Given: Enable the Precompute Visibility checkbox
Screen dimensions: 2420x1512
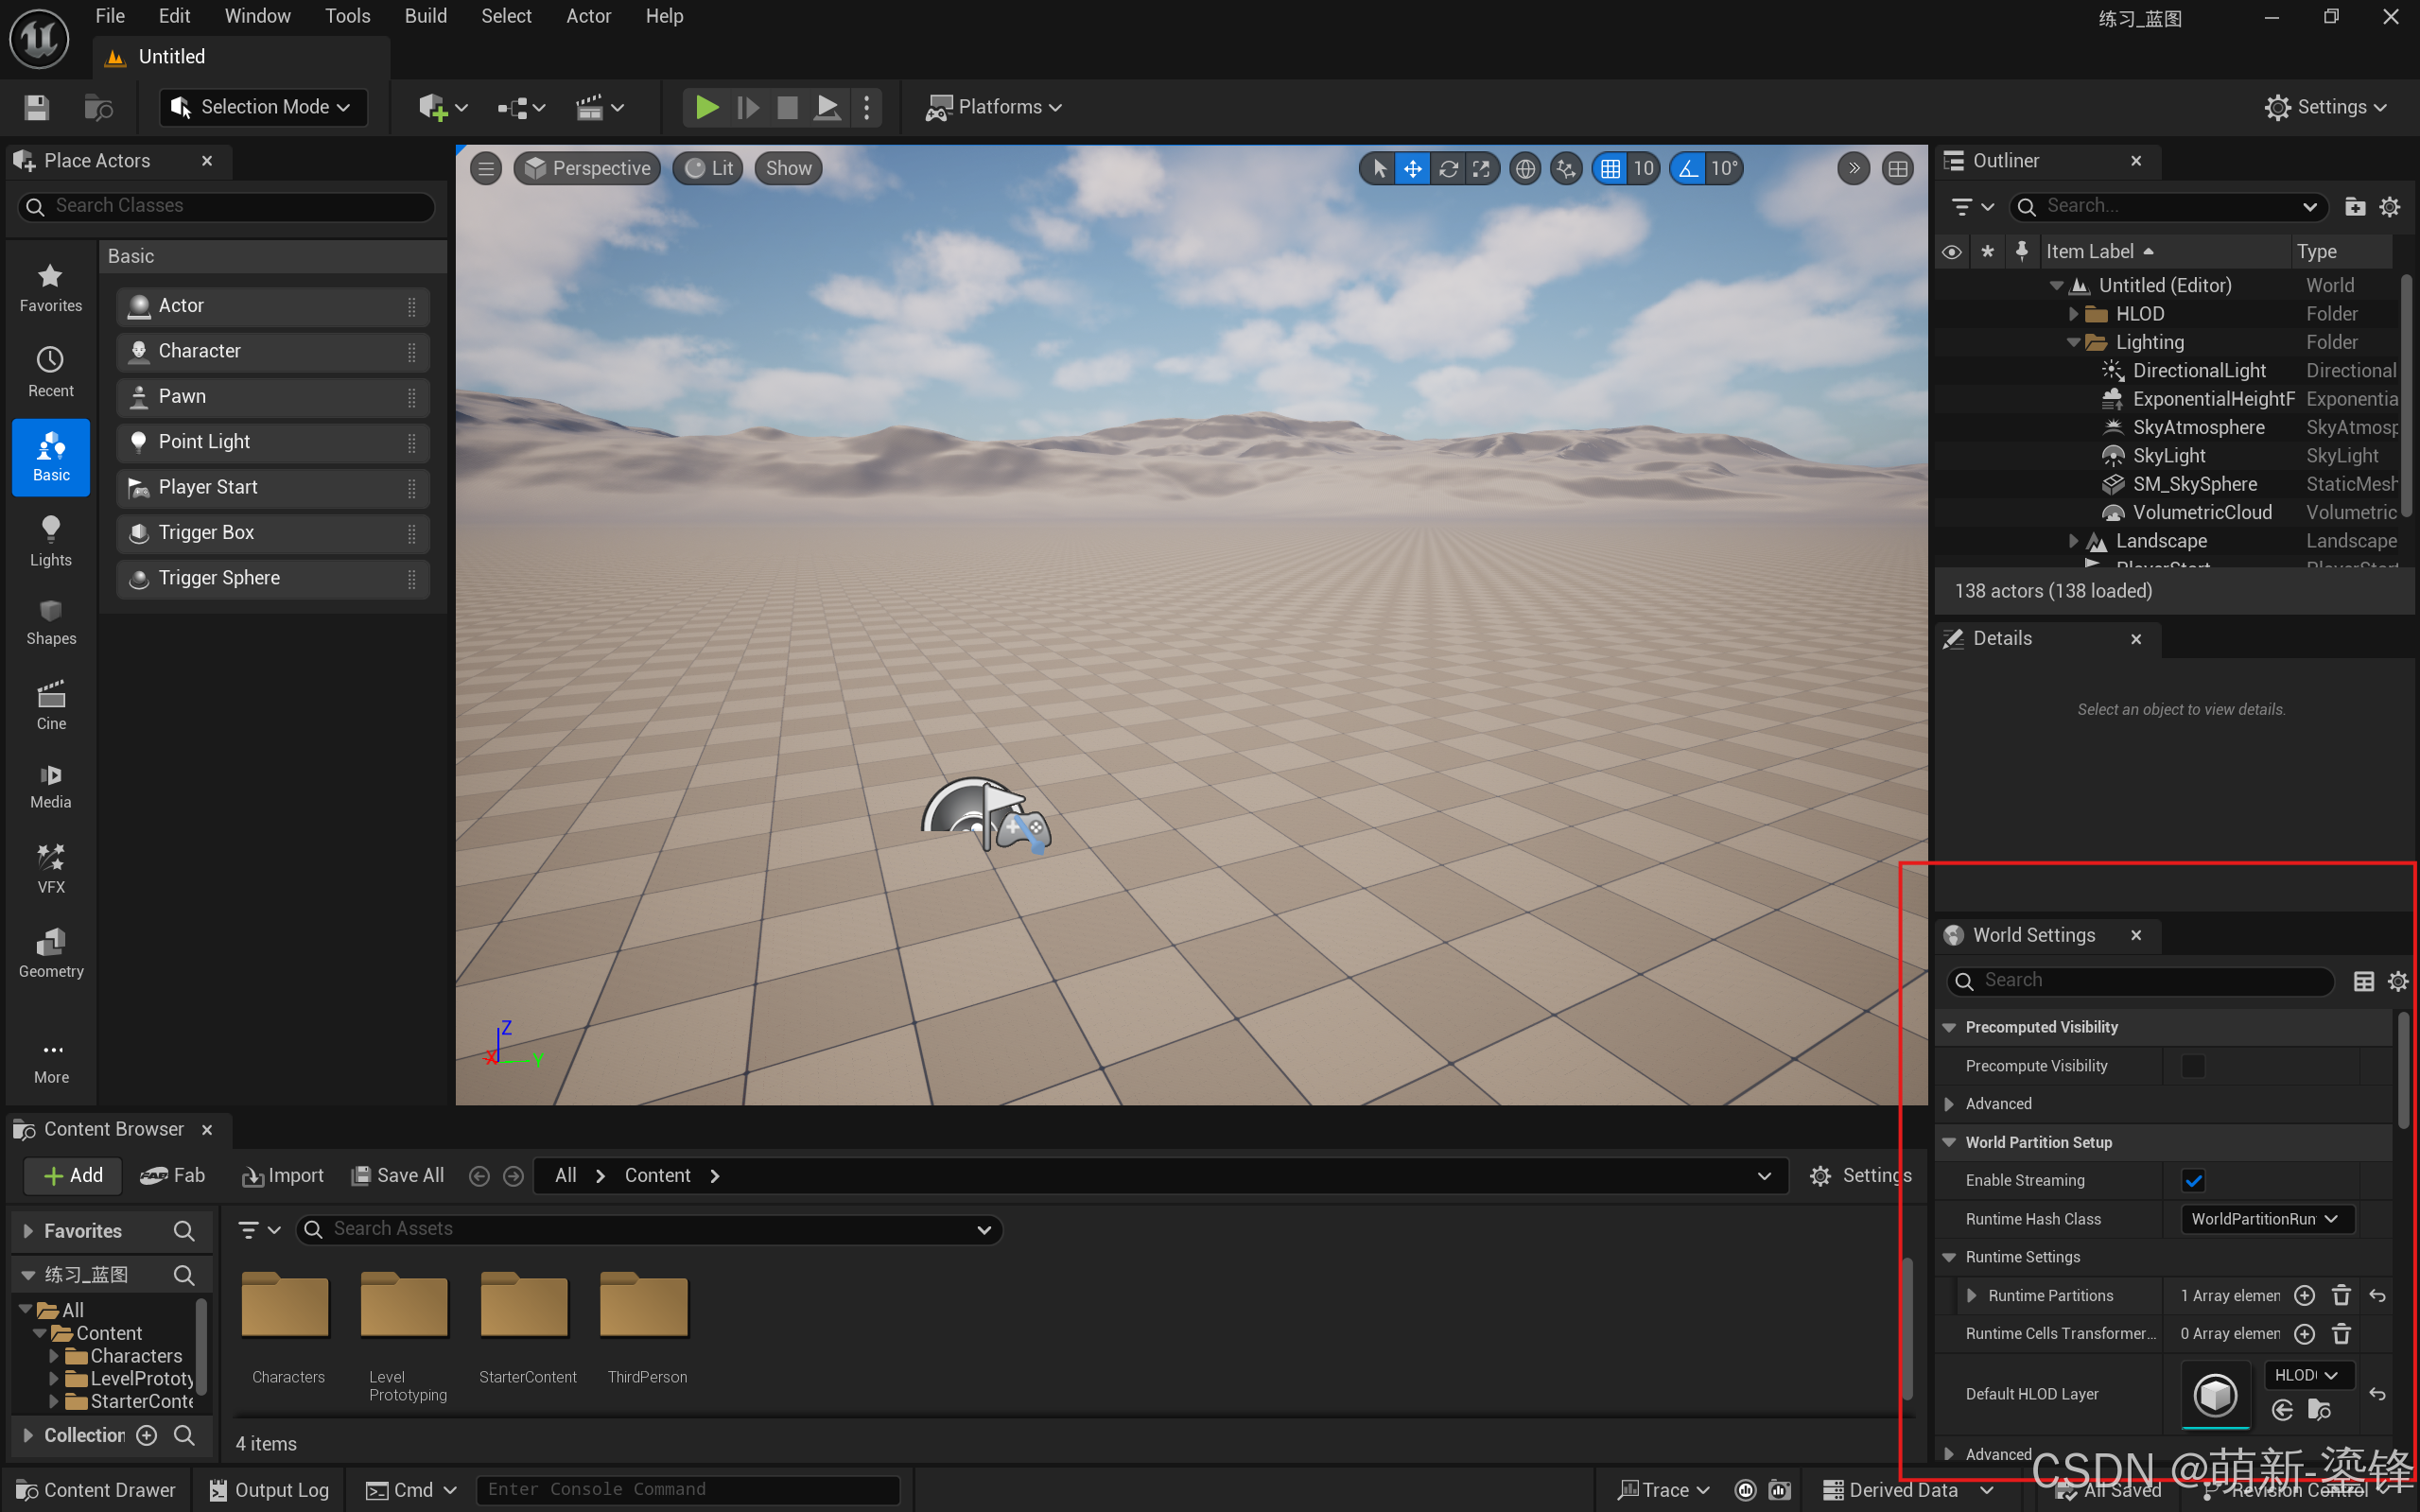Looking at the screenshot, I should [2193, 1066].
